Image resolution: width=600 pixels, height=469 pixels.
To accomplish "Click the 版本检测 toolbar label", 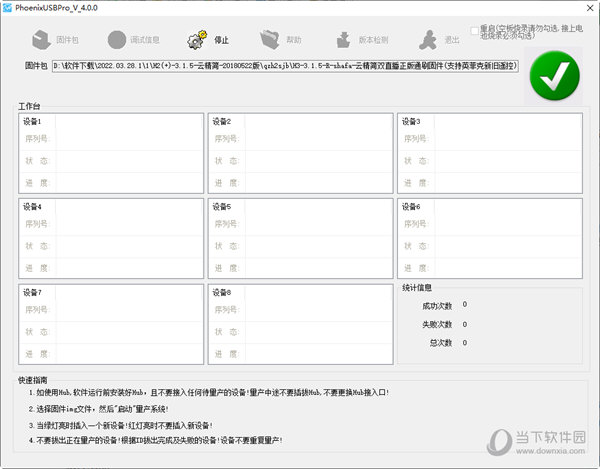I will [x=373, y=40].
